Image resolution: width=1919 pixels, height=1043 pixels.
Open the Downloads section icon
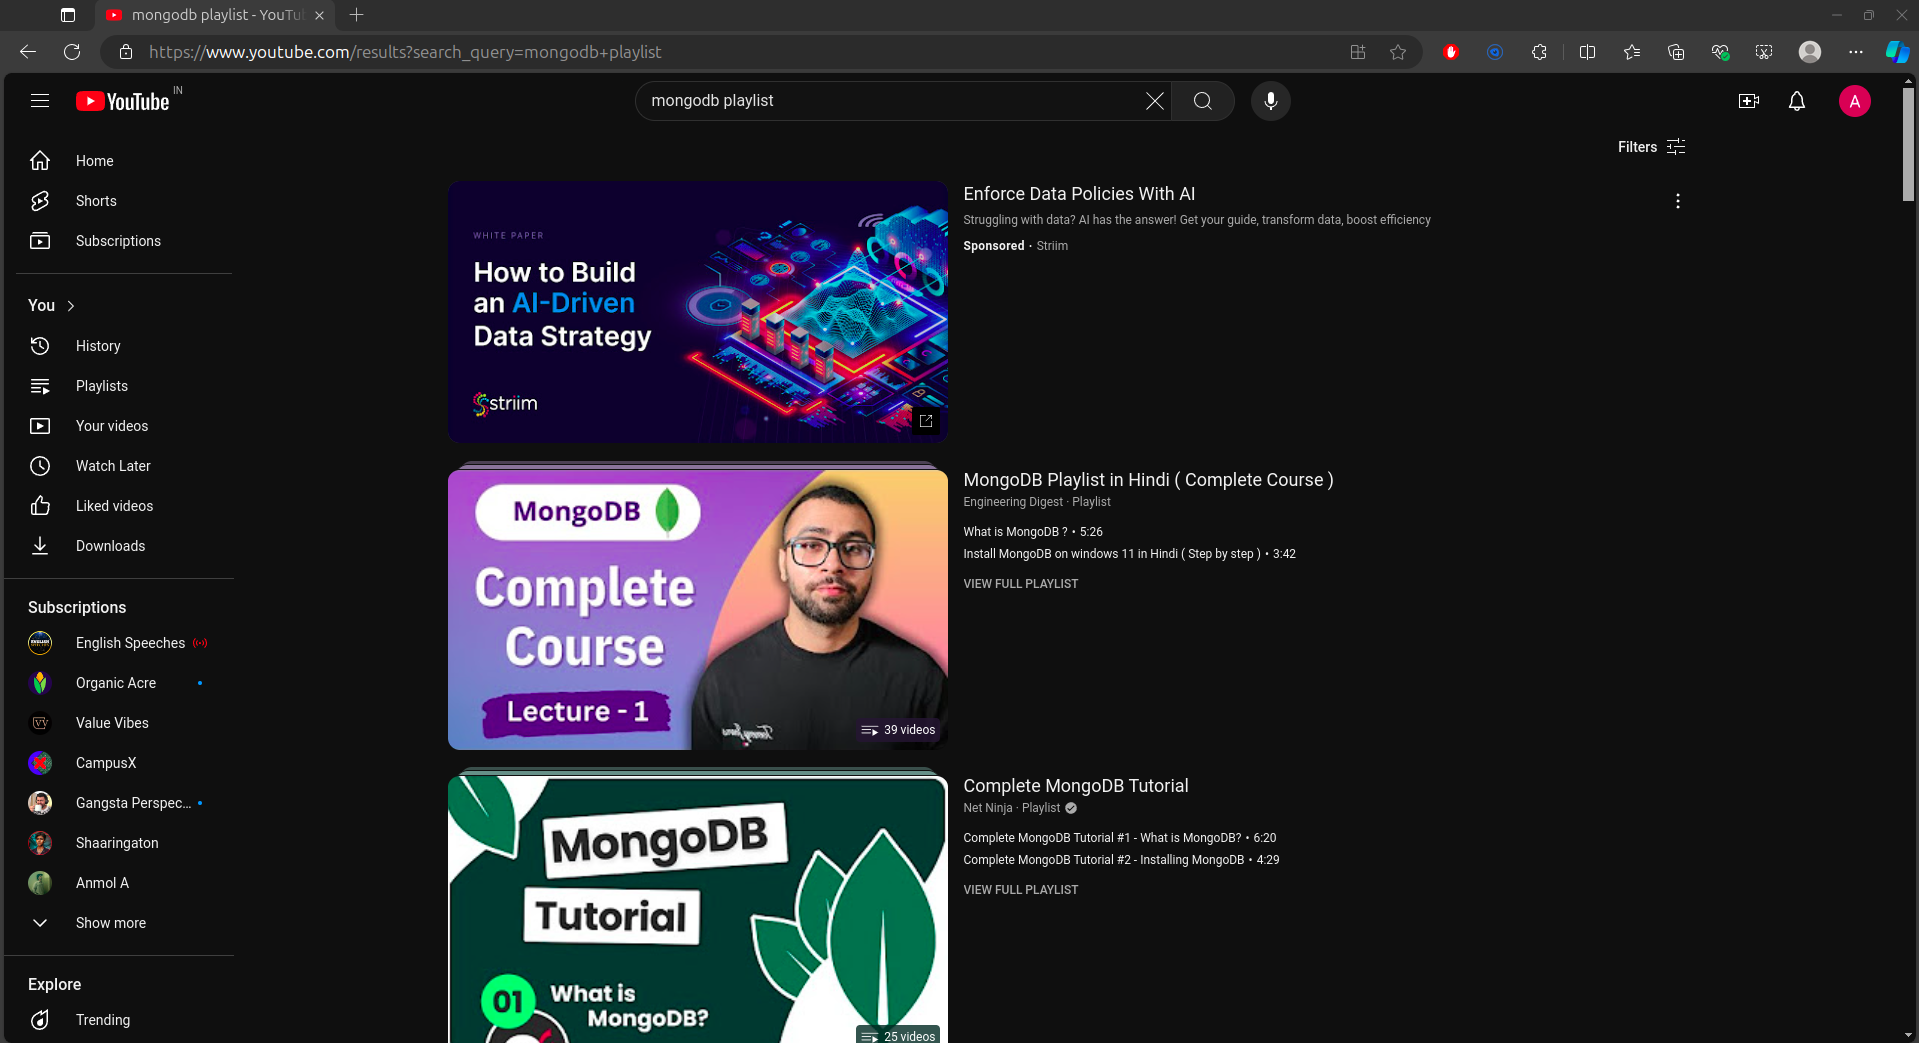tap(40, 545)
